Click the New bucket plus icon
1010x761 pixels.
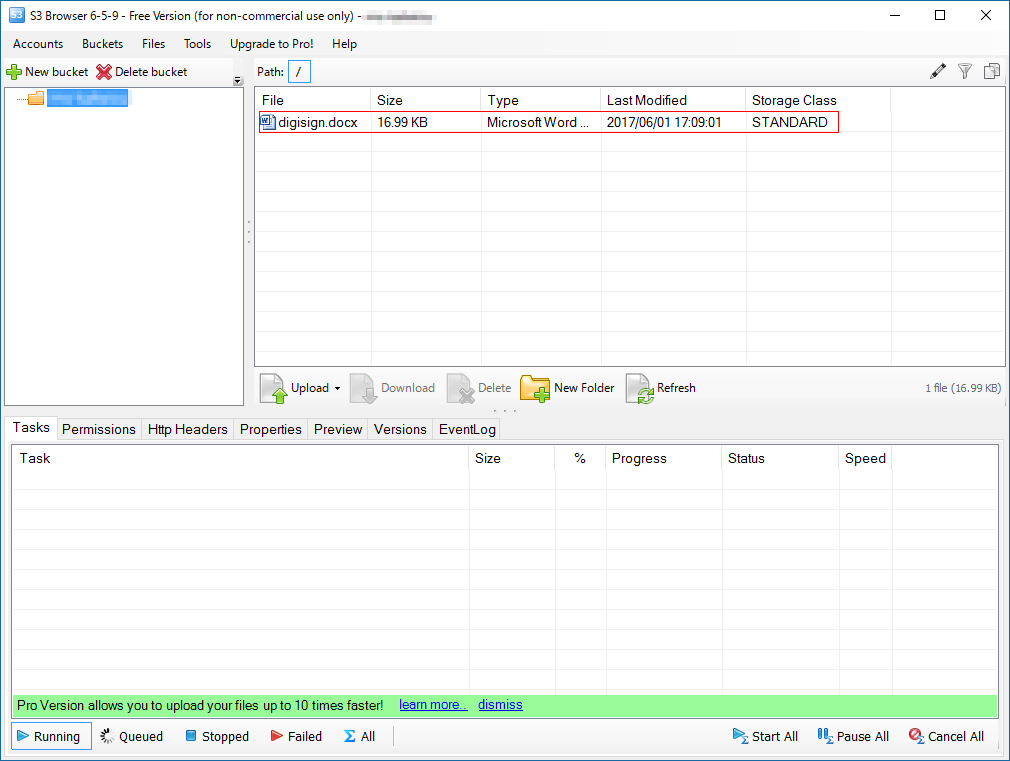pyautogui.click(x=14, y=72)
